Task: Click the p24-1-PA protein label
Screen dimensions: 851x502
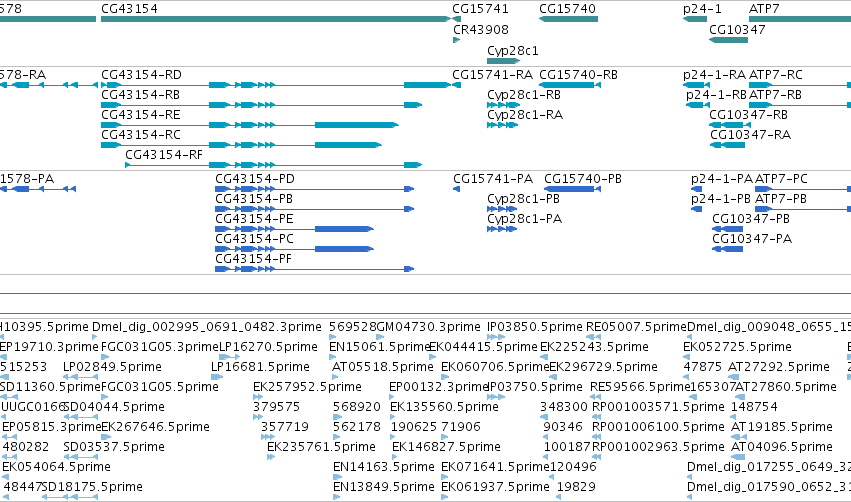Action: pyautogui.click(x=722, y=179)
